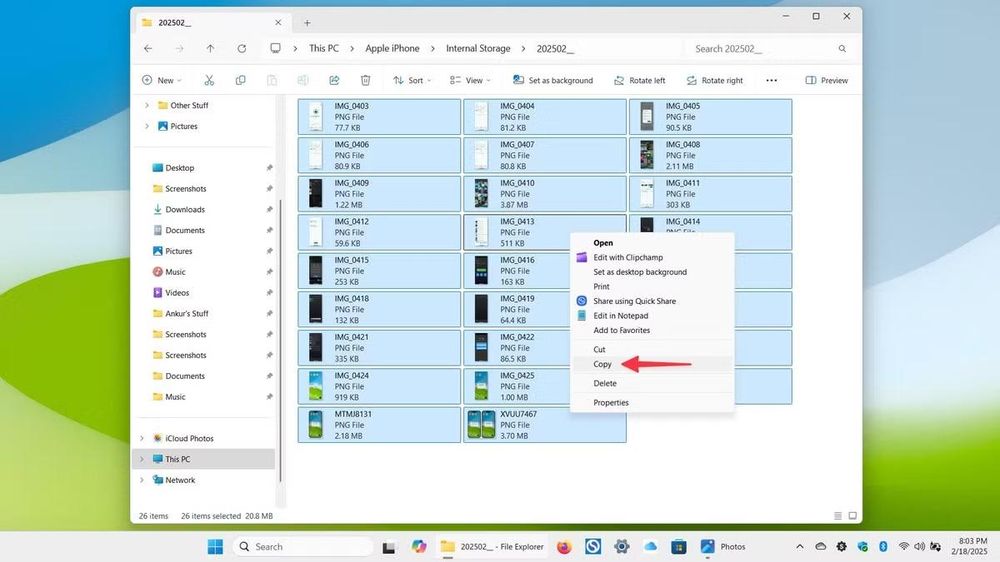Expand the iCloud Photos tree node

pos(142,438)
